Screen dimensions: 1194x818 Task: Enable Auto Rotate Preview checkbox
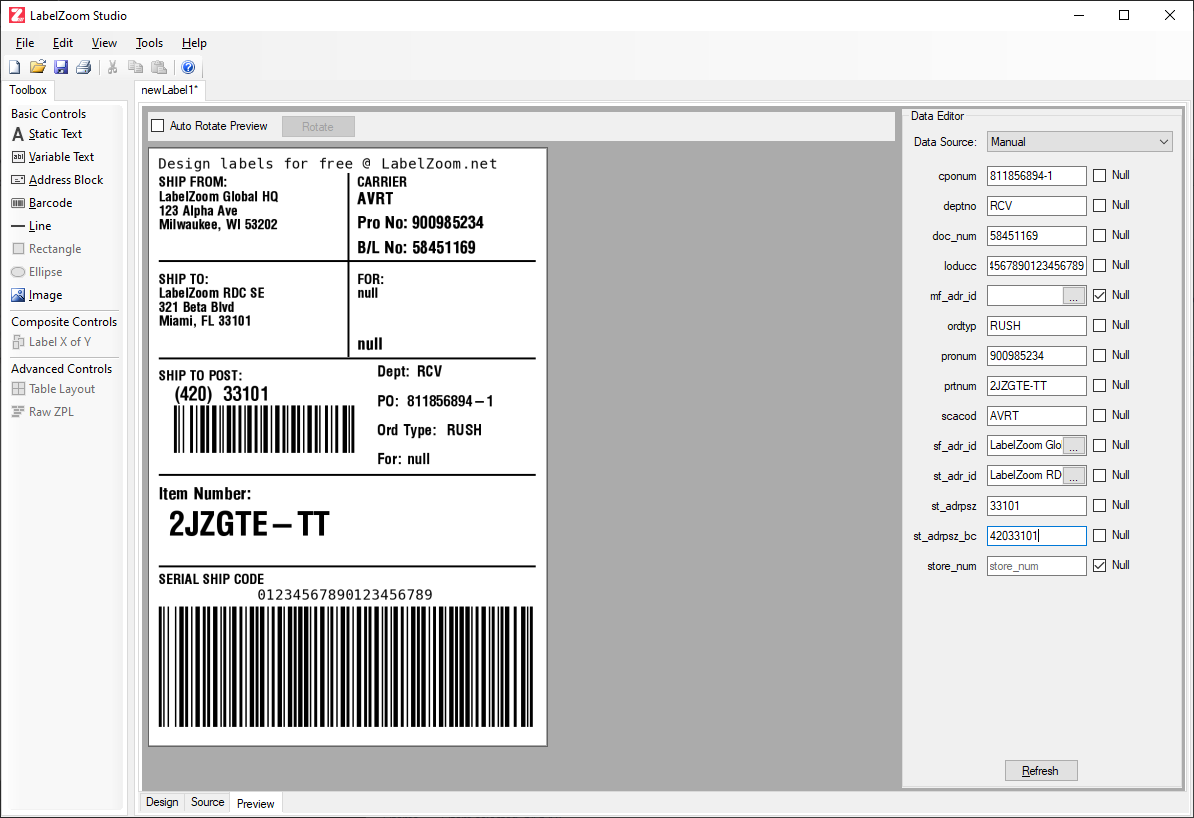tap(158, 126)
